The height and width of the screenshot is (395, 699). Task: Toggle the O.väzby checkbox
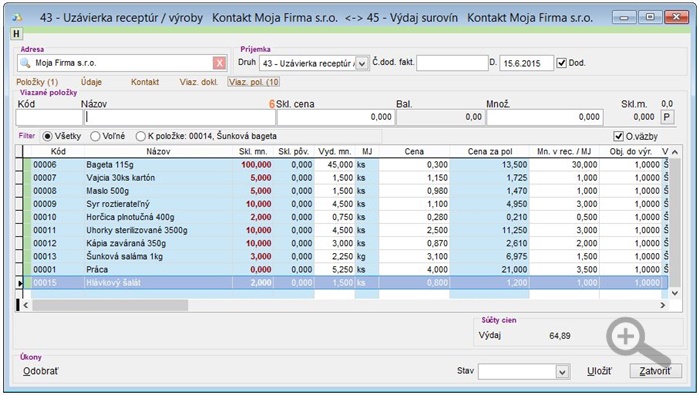pos(618,136)
